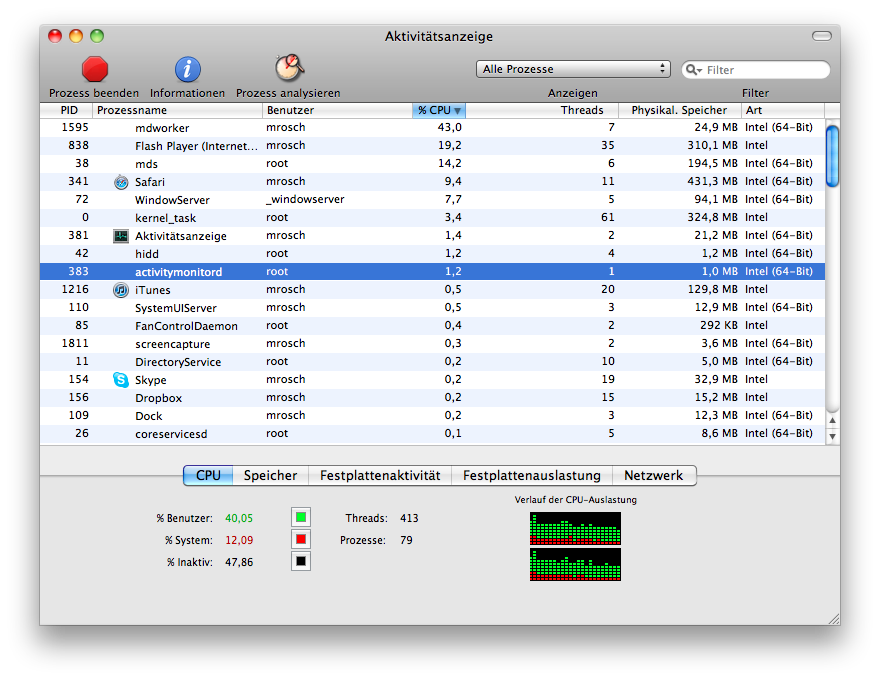
Task: Select the WindowServer process
Action: coord(432,200)
